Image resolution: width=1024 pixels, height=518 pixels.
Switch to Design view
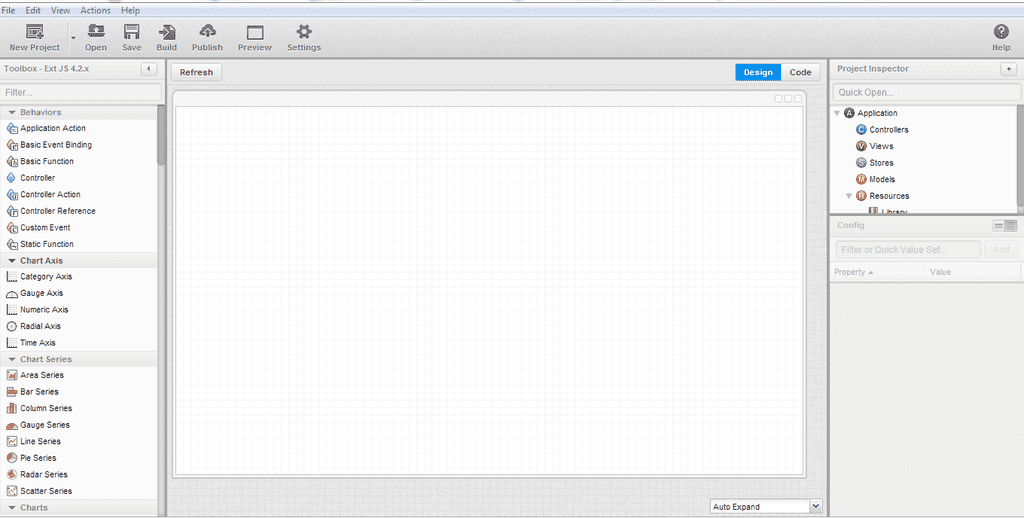(758, 73)
